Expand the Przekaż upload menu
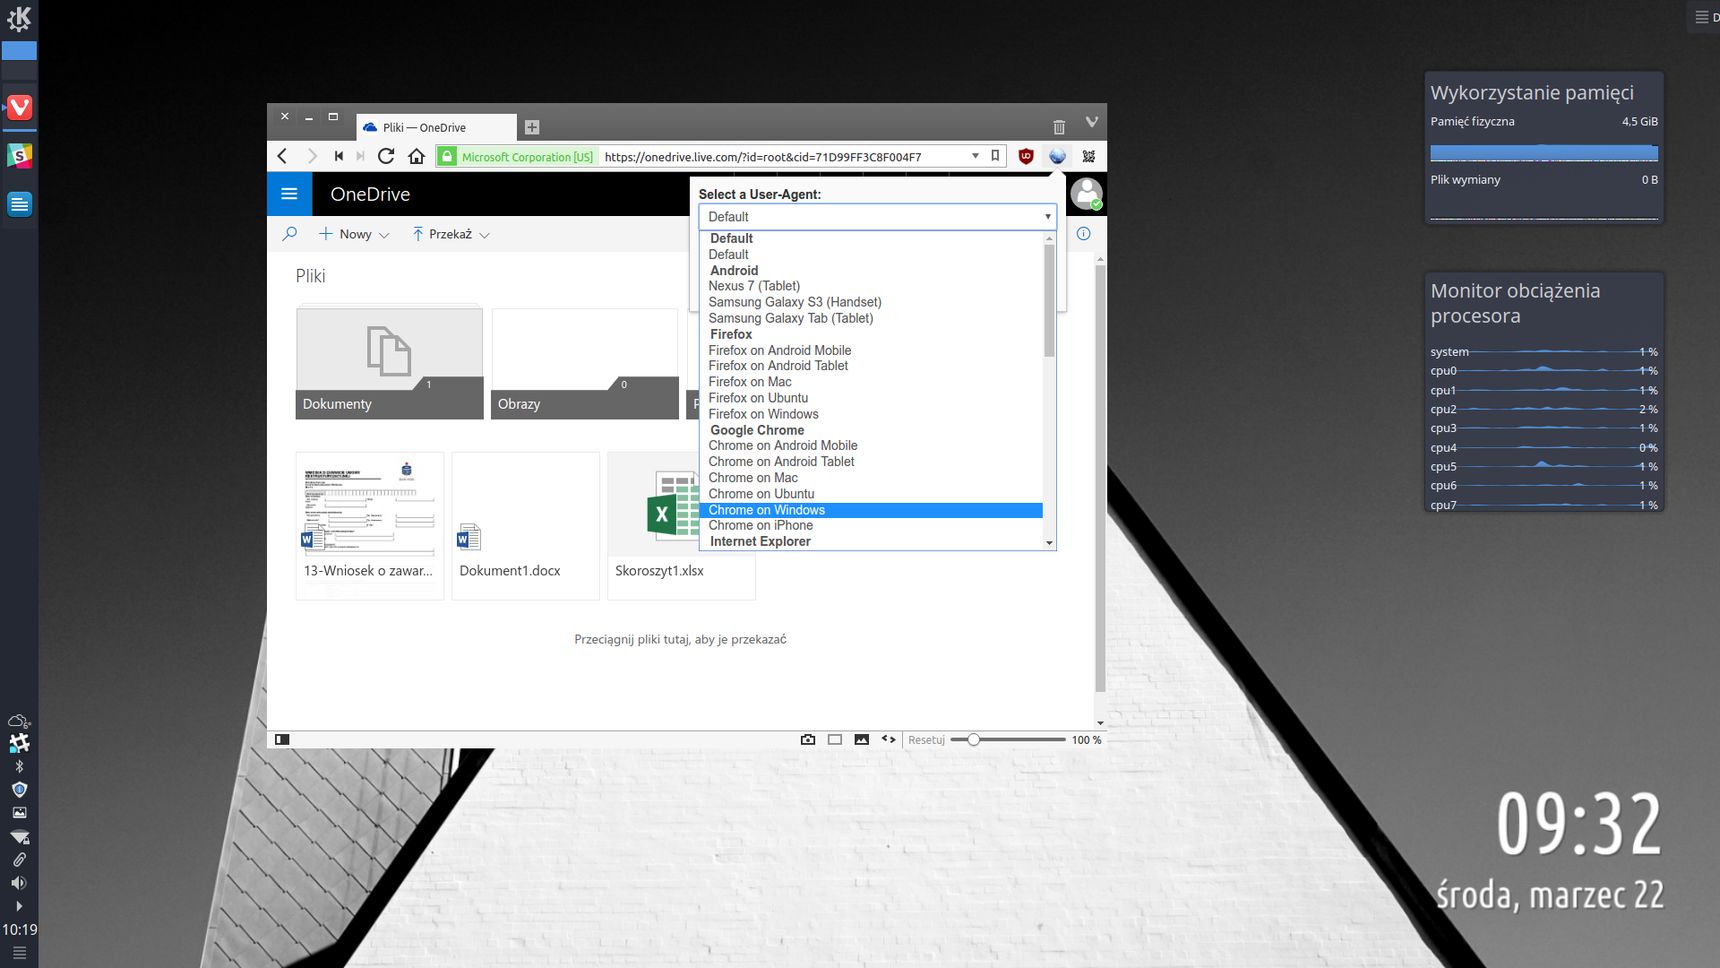 point(450,234)
